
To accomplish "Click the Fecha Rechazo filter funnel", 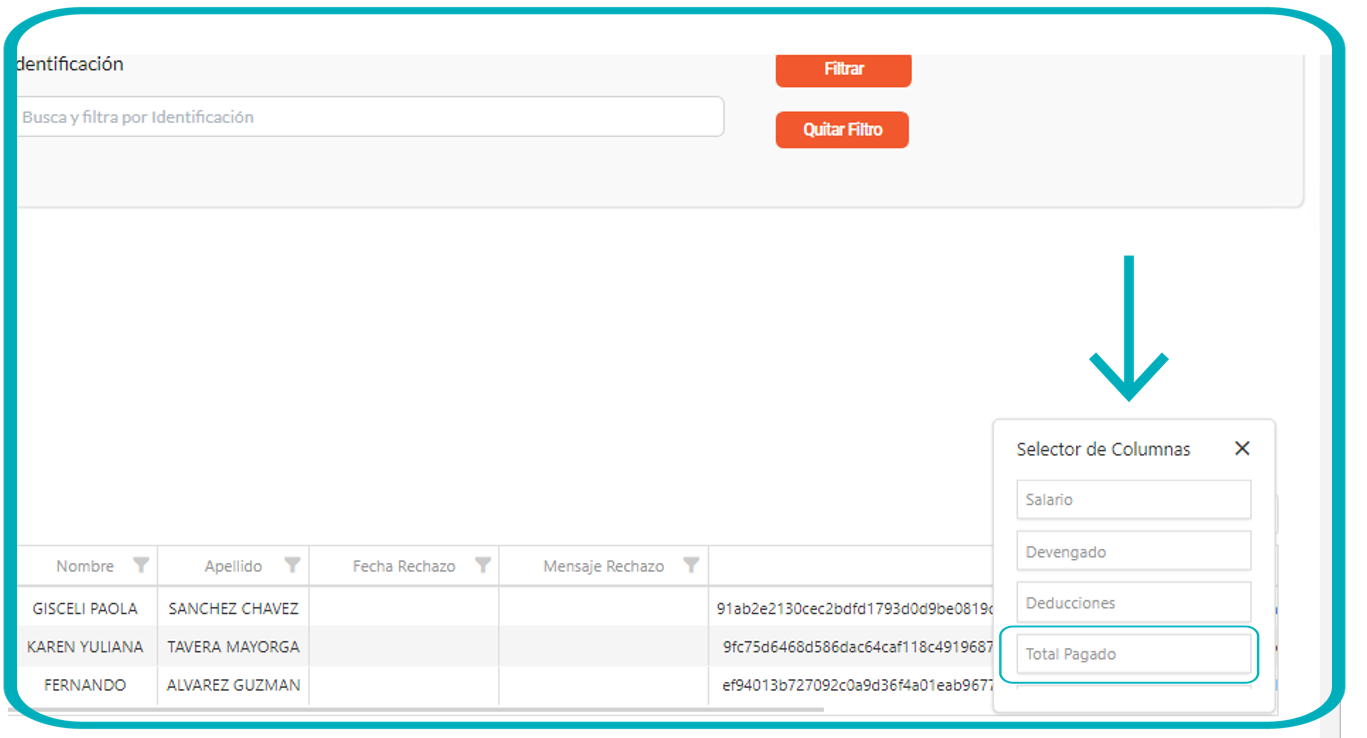I will click(483, 566).
